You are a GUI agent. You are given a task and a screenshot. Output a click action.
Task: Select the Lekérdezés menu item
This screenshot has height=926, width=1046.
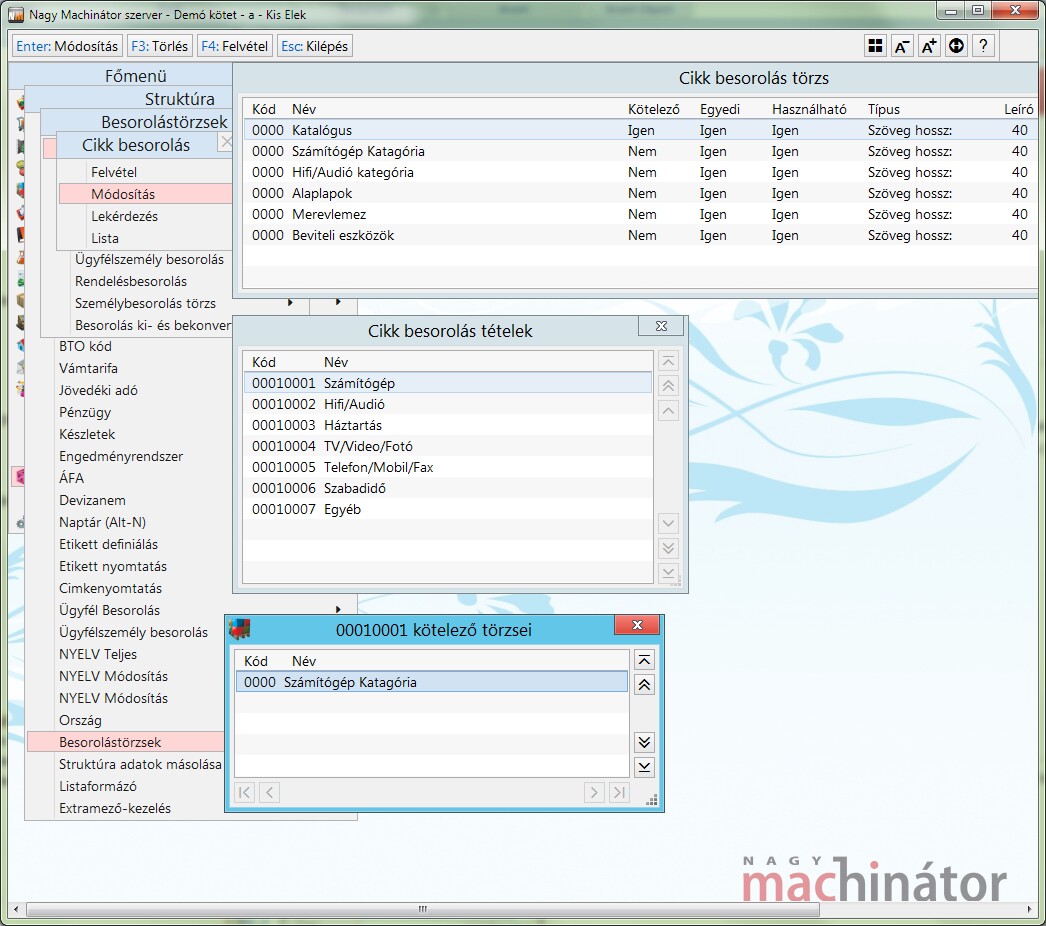pos(124,216)
